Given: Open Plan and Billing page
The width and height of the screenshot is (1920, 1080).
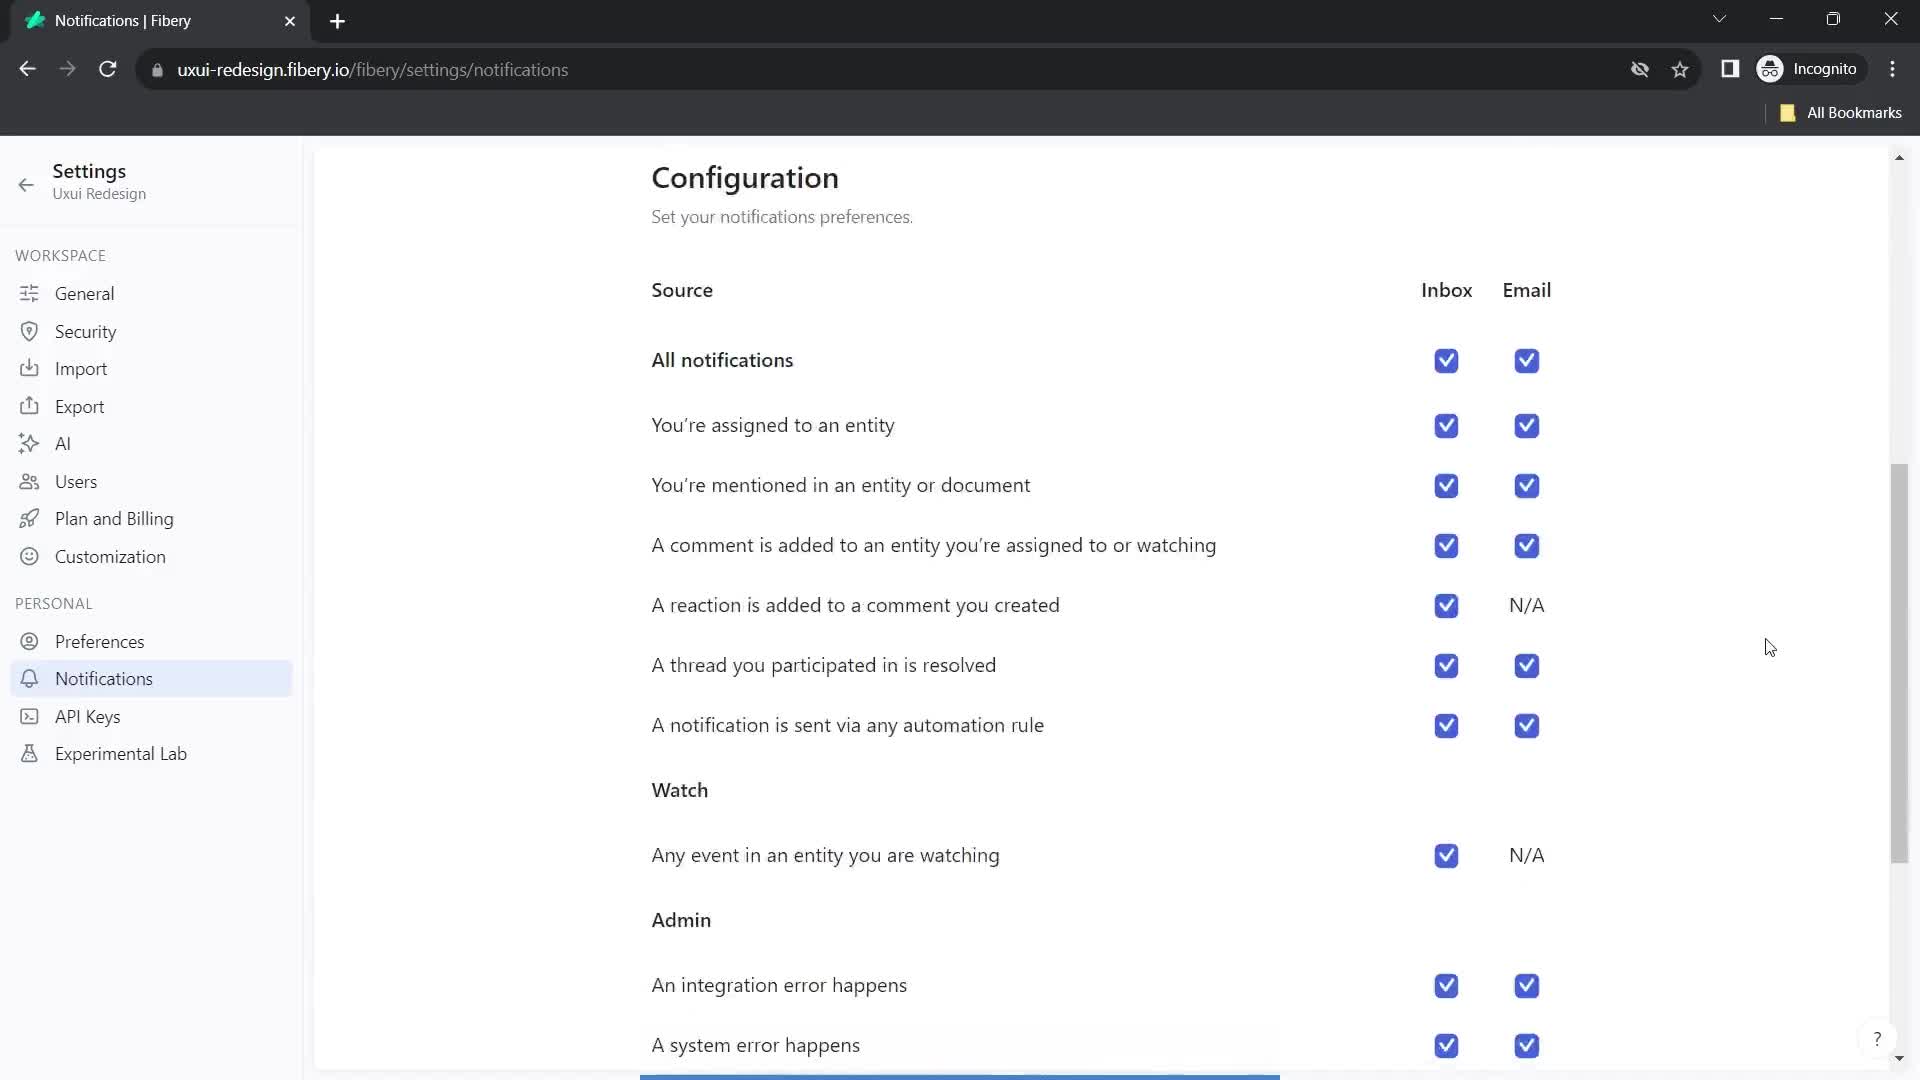Looking at the screenshot, I should point(151,518).
